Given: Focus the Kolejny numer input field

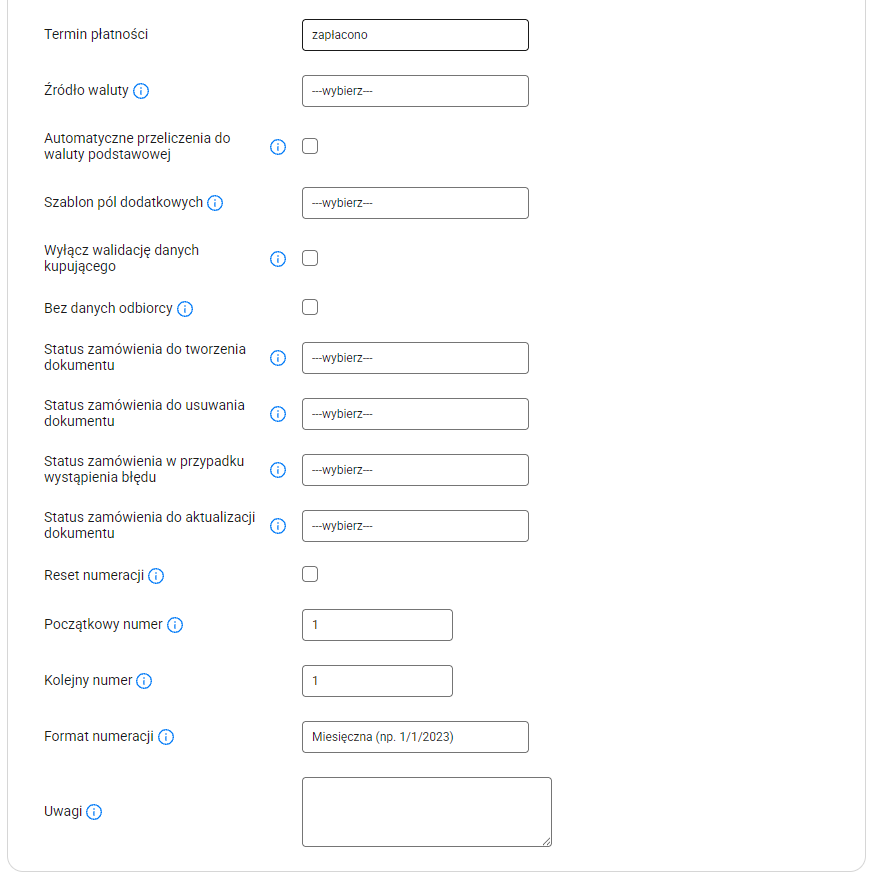Looking at the screenshot, I should tap(377, 681).
